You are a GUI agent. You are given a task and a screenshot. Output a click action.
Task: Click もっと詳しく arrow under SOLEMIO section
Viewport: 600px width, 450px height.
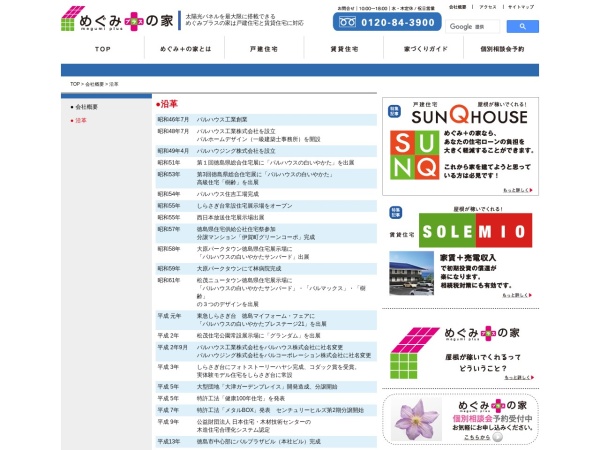pyautogui.click(x=517, y=295)
